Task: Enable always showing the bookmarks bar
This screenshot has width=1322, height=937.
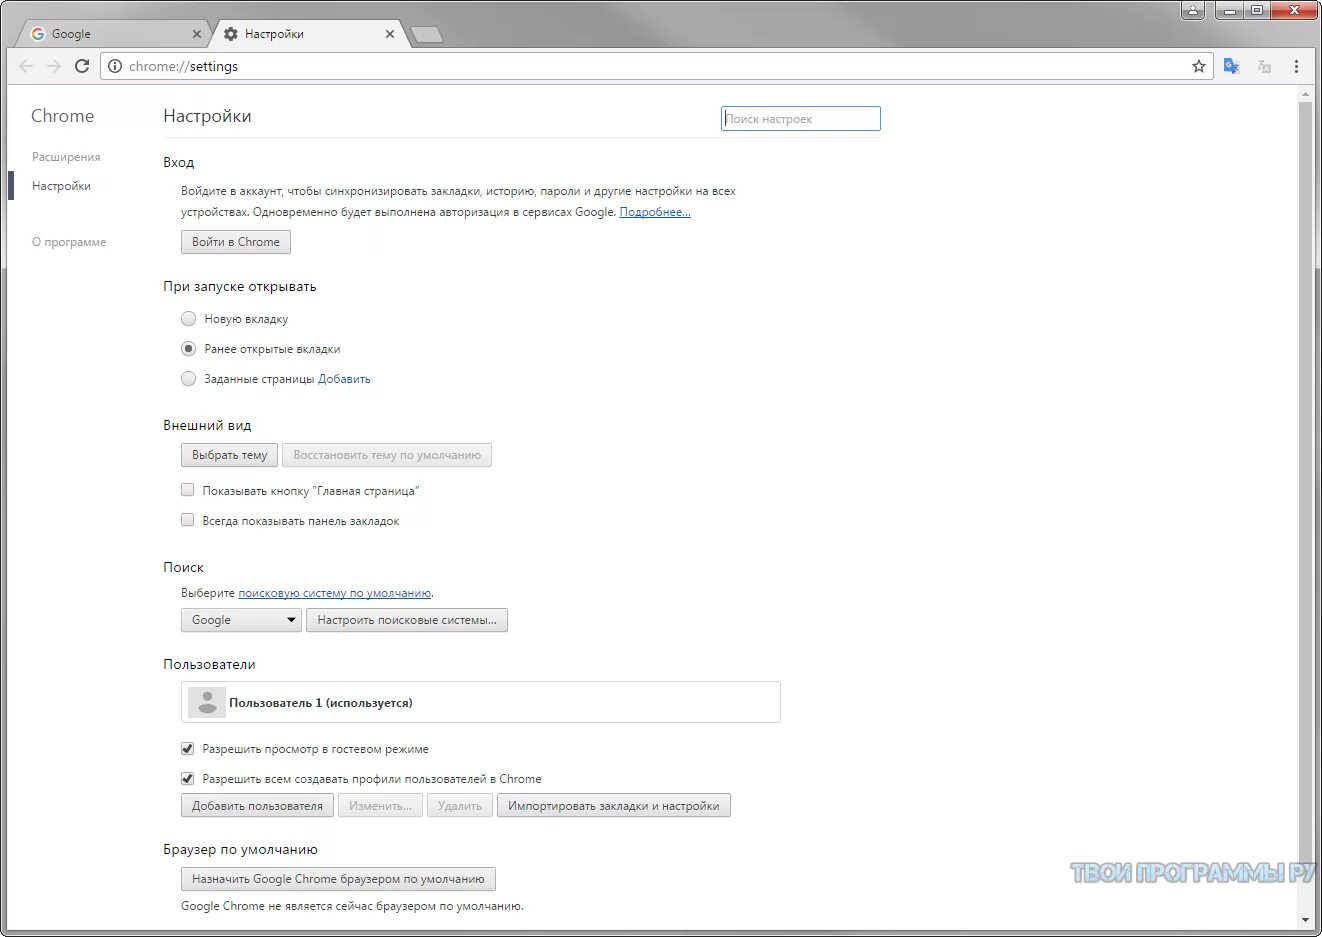Action: (187, 520)
